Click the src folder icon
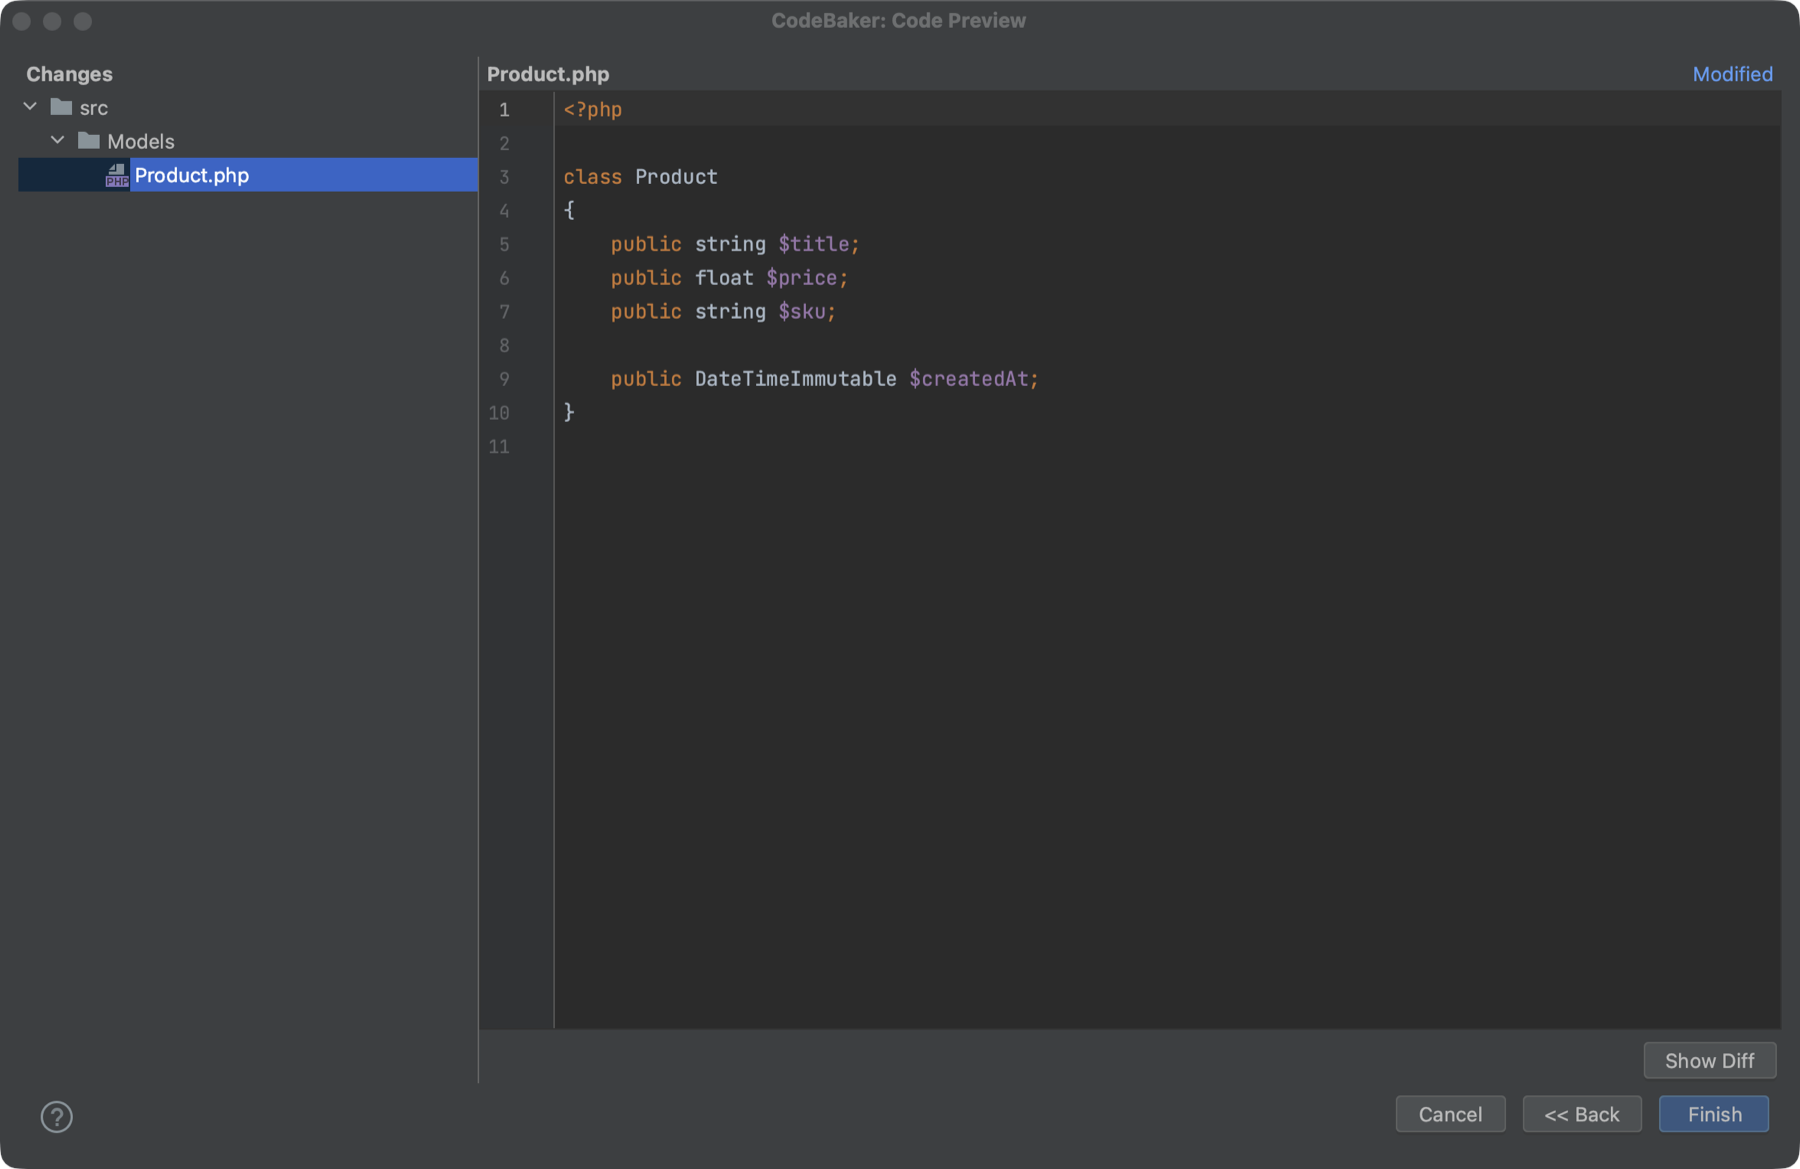Image resolution: width=1800 pixels, height=1169 pixels. tap(61, 107)
